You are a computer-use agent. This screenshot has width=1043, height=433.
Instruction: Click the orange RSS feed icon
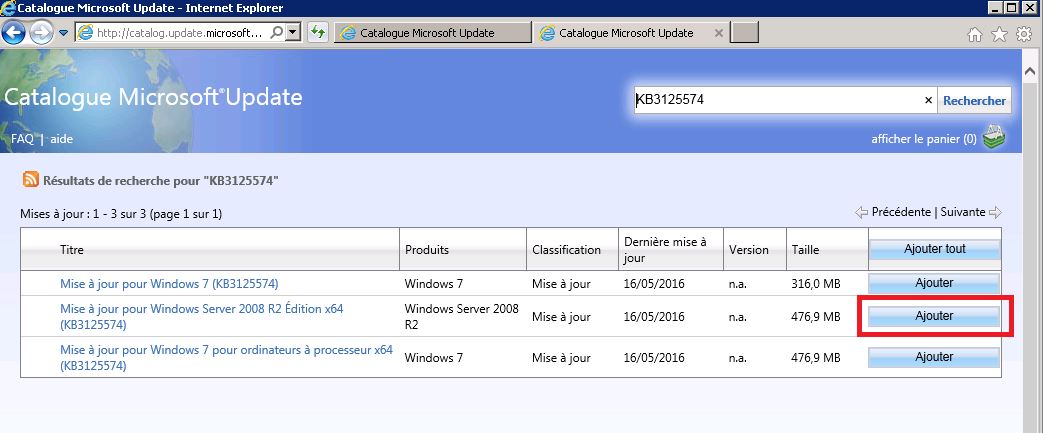tap(31, 179)
